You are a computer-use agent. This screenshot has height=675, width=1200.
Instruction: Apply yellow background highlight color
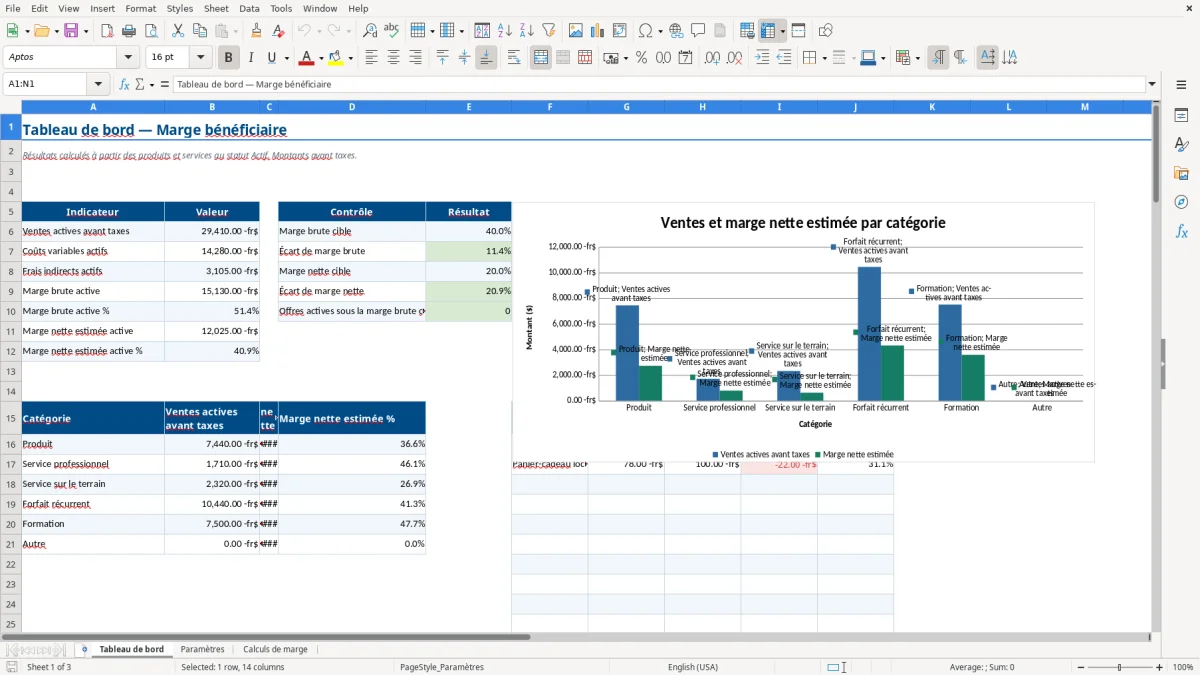point(336,58)
